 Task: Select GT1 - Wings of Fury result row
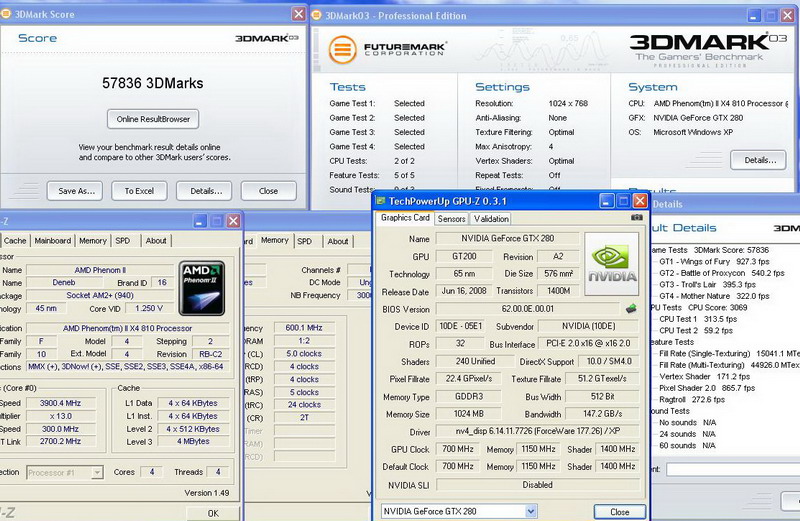tap(714, 261)
